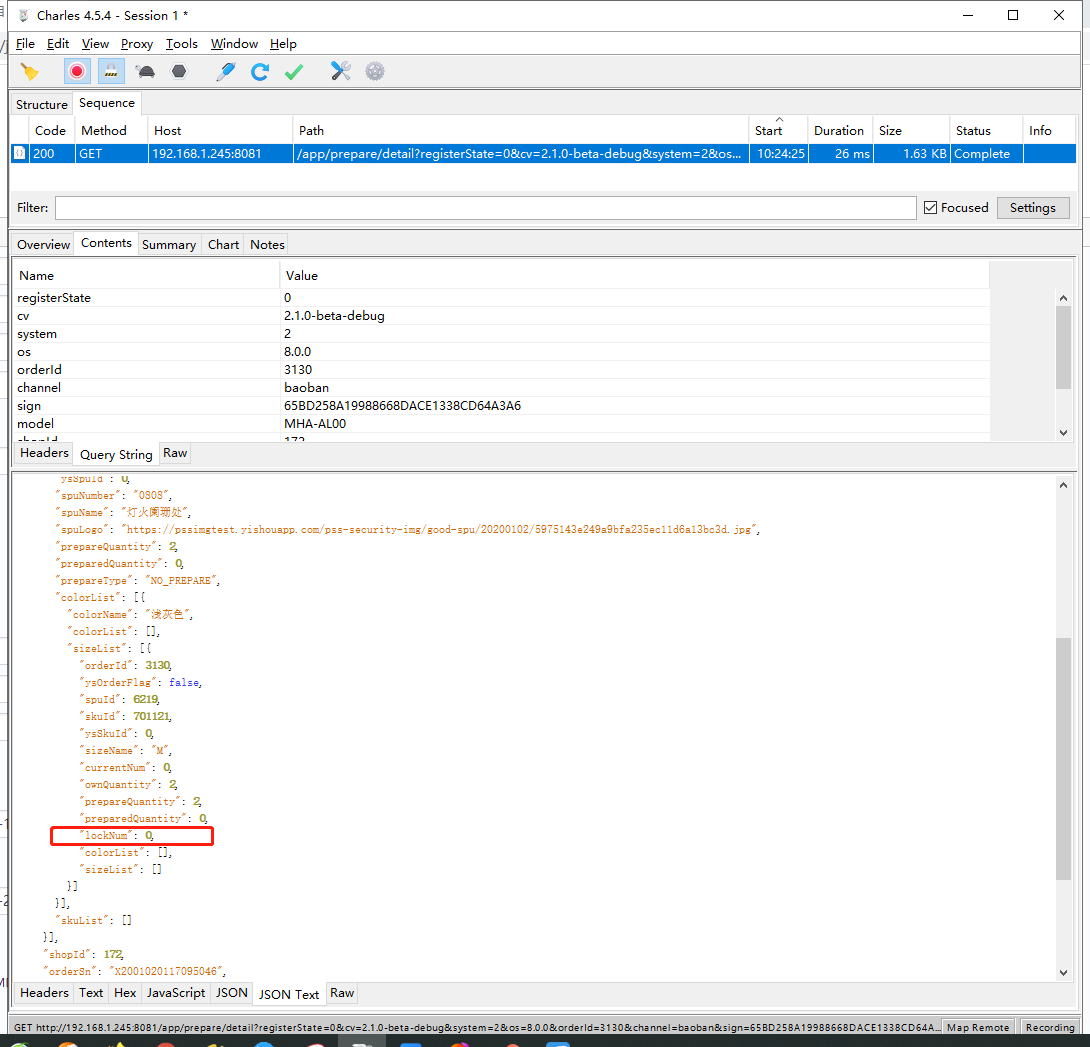The image size is (1090, 1047).
Task: Switch to the Summary tab
Action: pyautogui.click(x=169, y=245)
